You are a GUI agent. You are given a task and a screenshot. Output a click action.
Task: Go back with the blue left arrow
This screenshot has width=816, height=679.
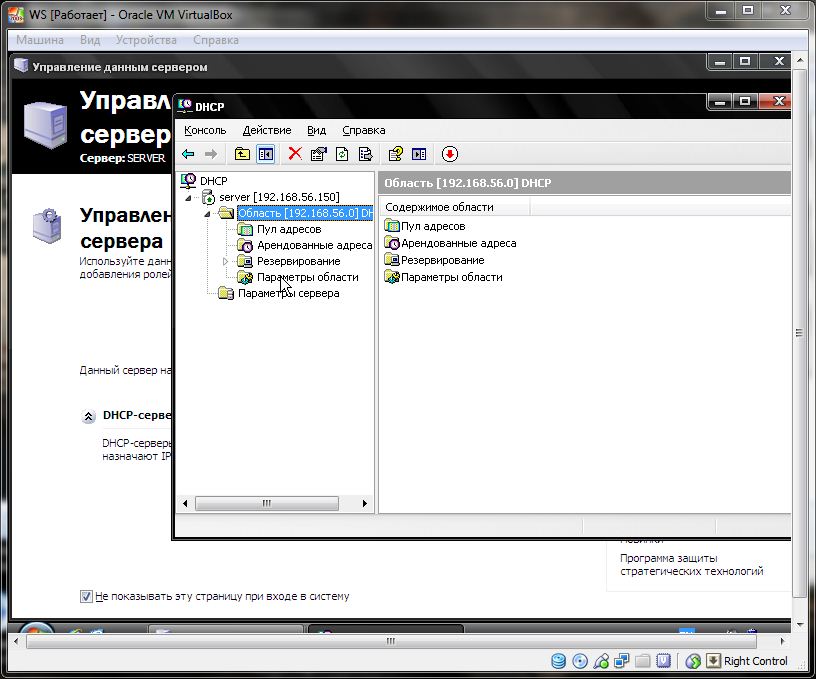tap(188, 154)
